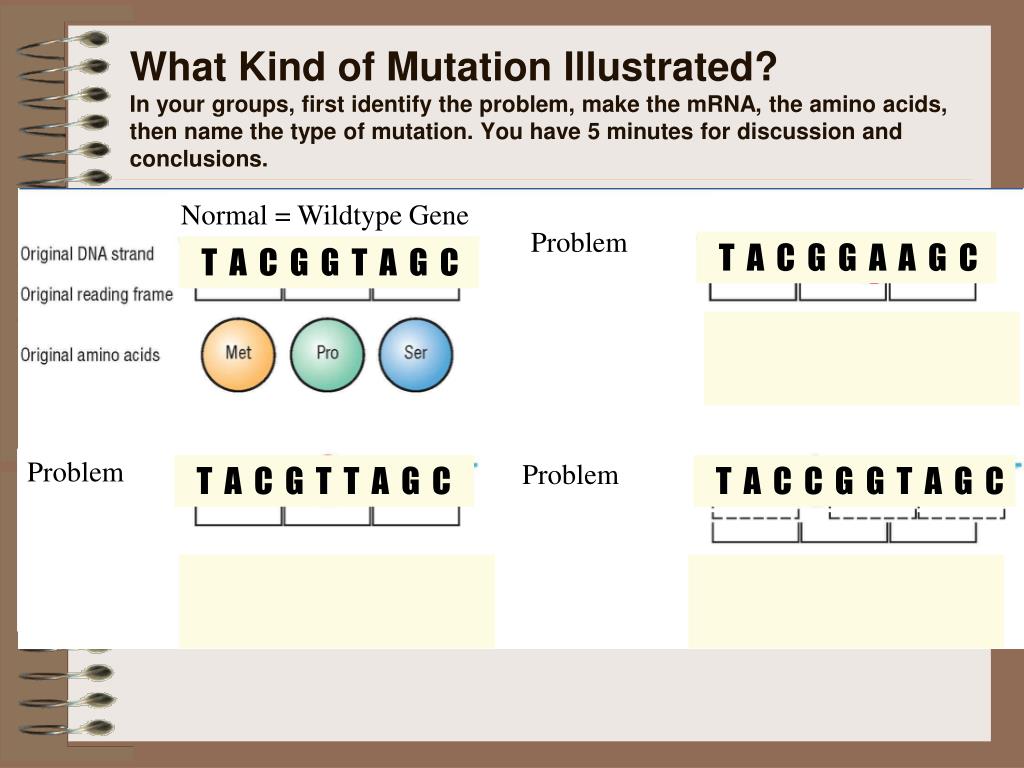Click the instructions paragraph about group discussion
This screenshot has width=1024, height=768.
coord(538,131)
